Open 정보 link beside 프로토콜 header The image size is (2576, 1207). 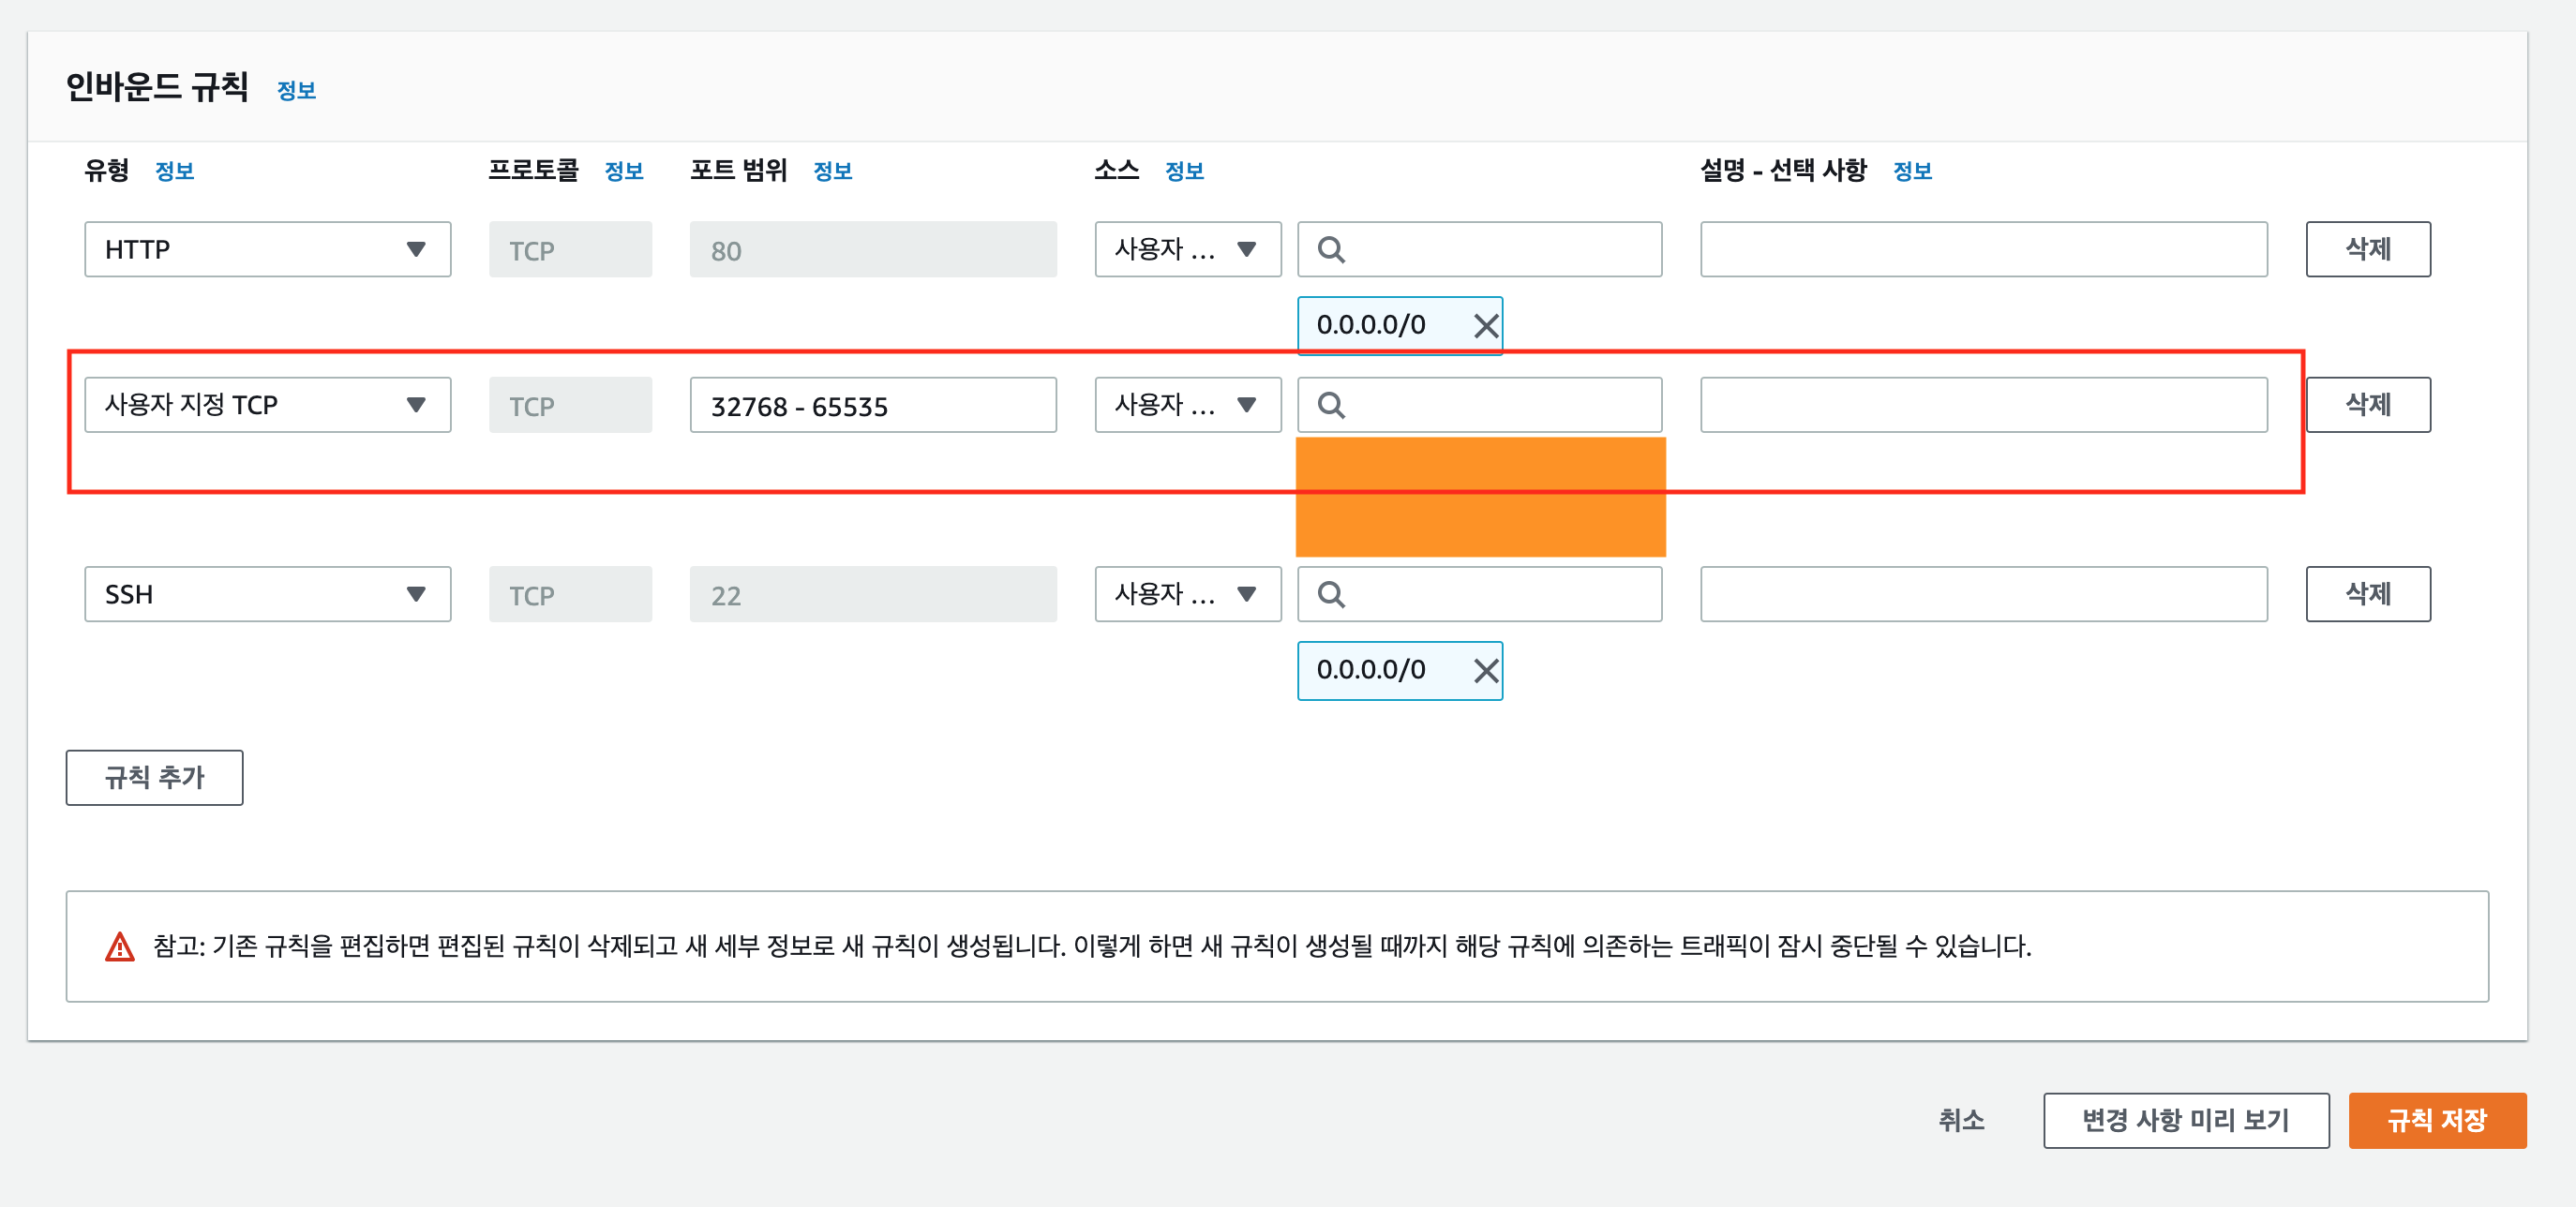pyautogui.click(x=624, y=171)
